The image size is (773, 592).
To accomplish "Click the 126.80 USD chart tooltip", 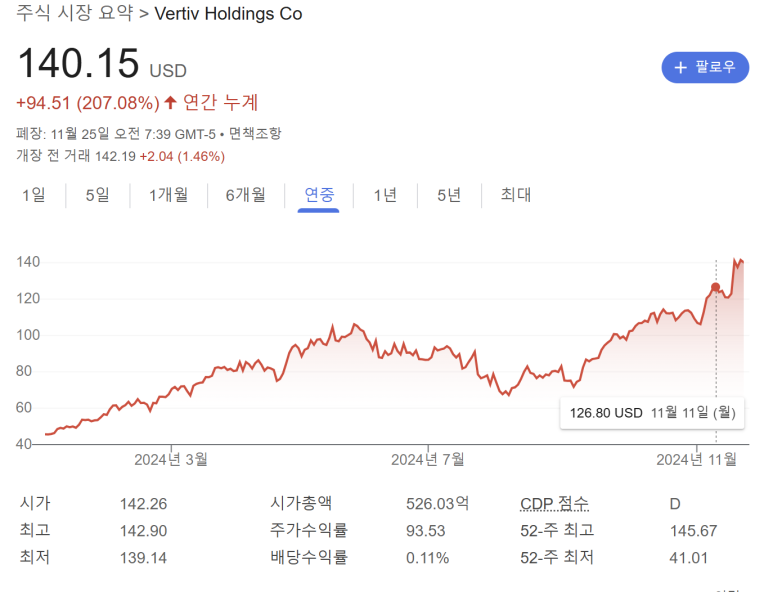I will tap(652, 413).
